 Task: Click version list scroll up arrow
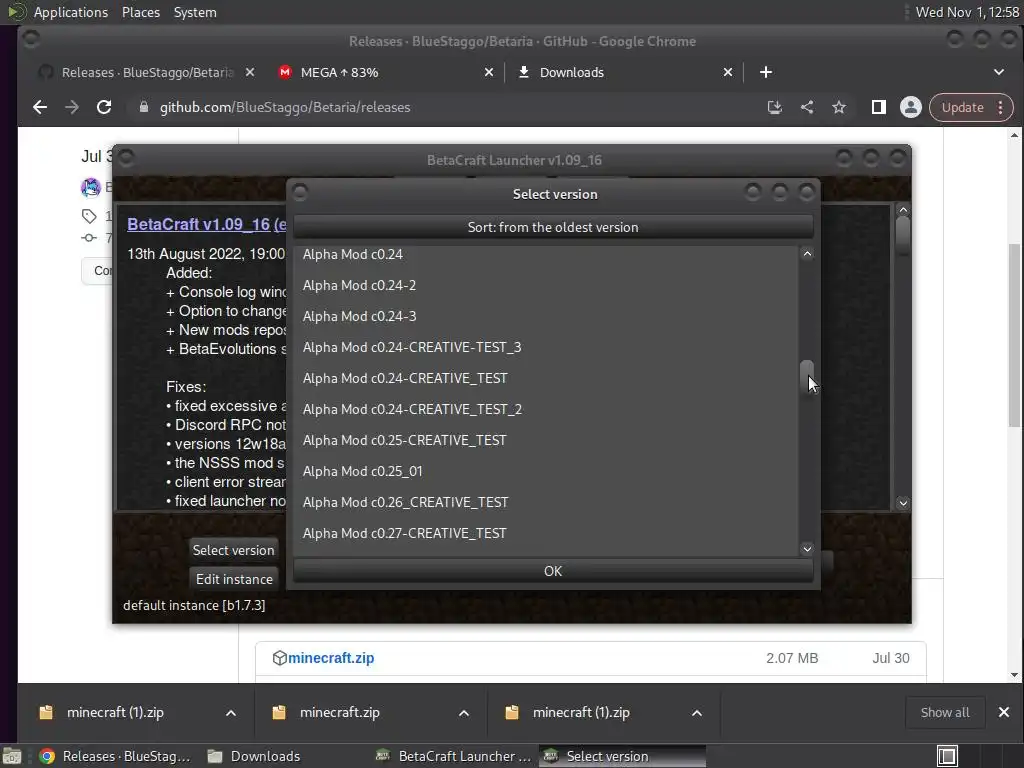(x=807, y=254)
